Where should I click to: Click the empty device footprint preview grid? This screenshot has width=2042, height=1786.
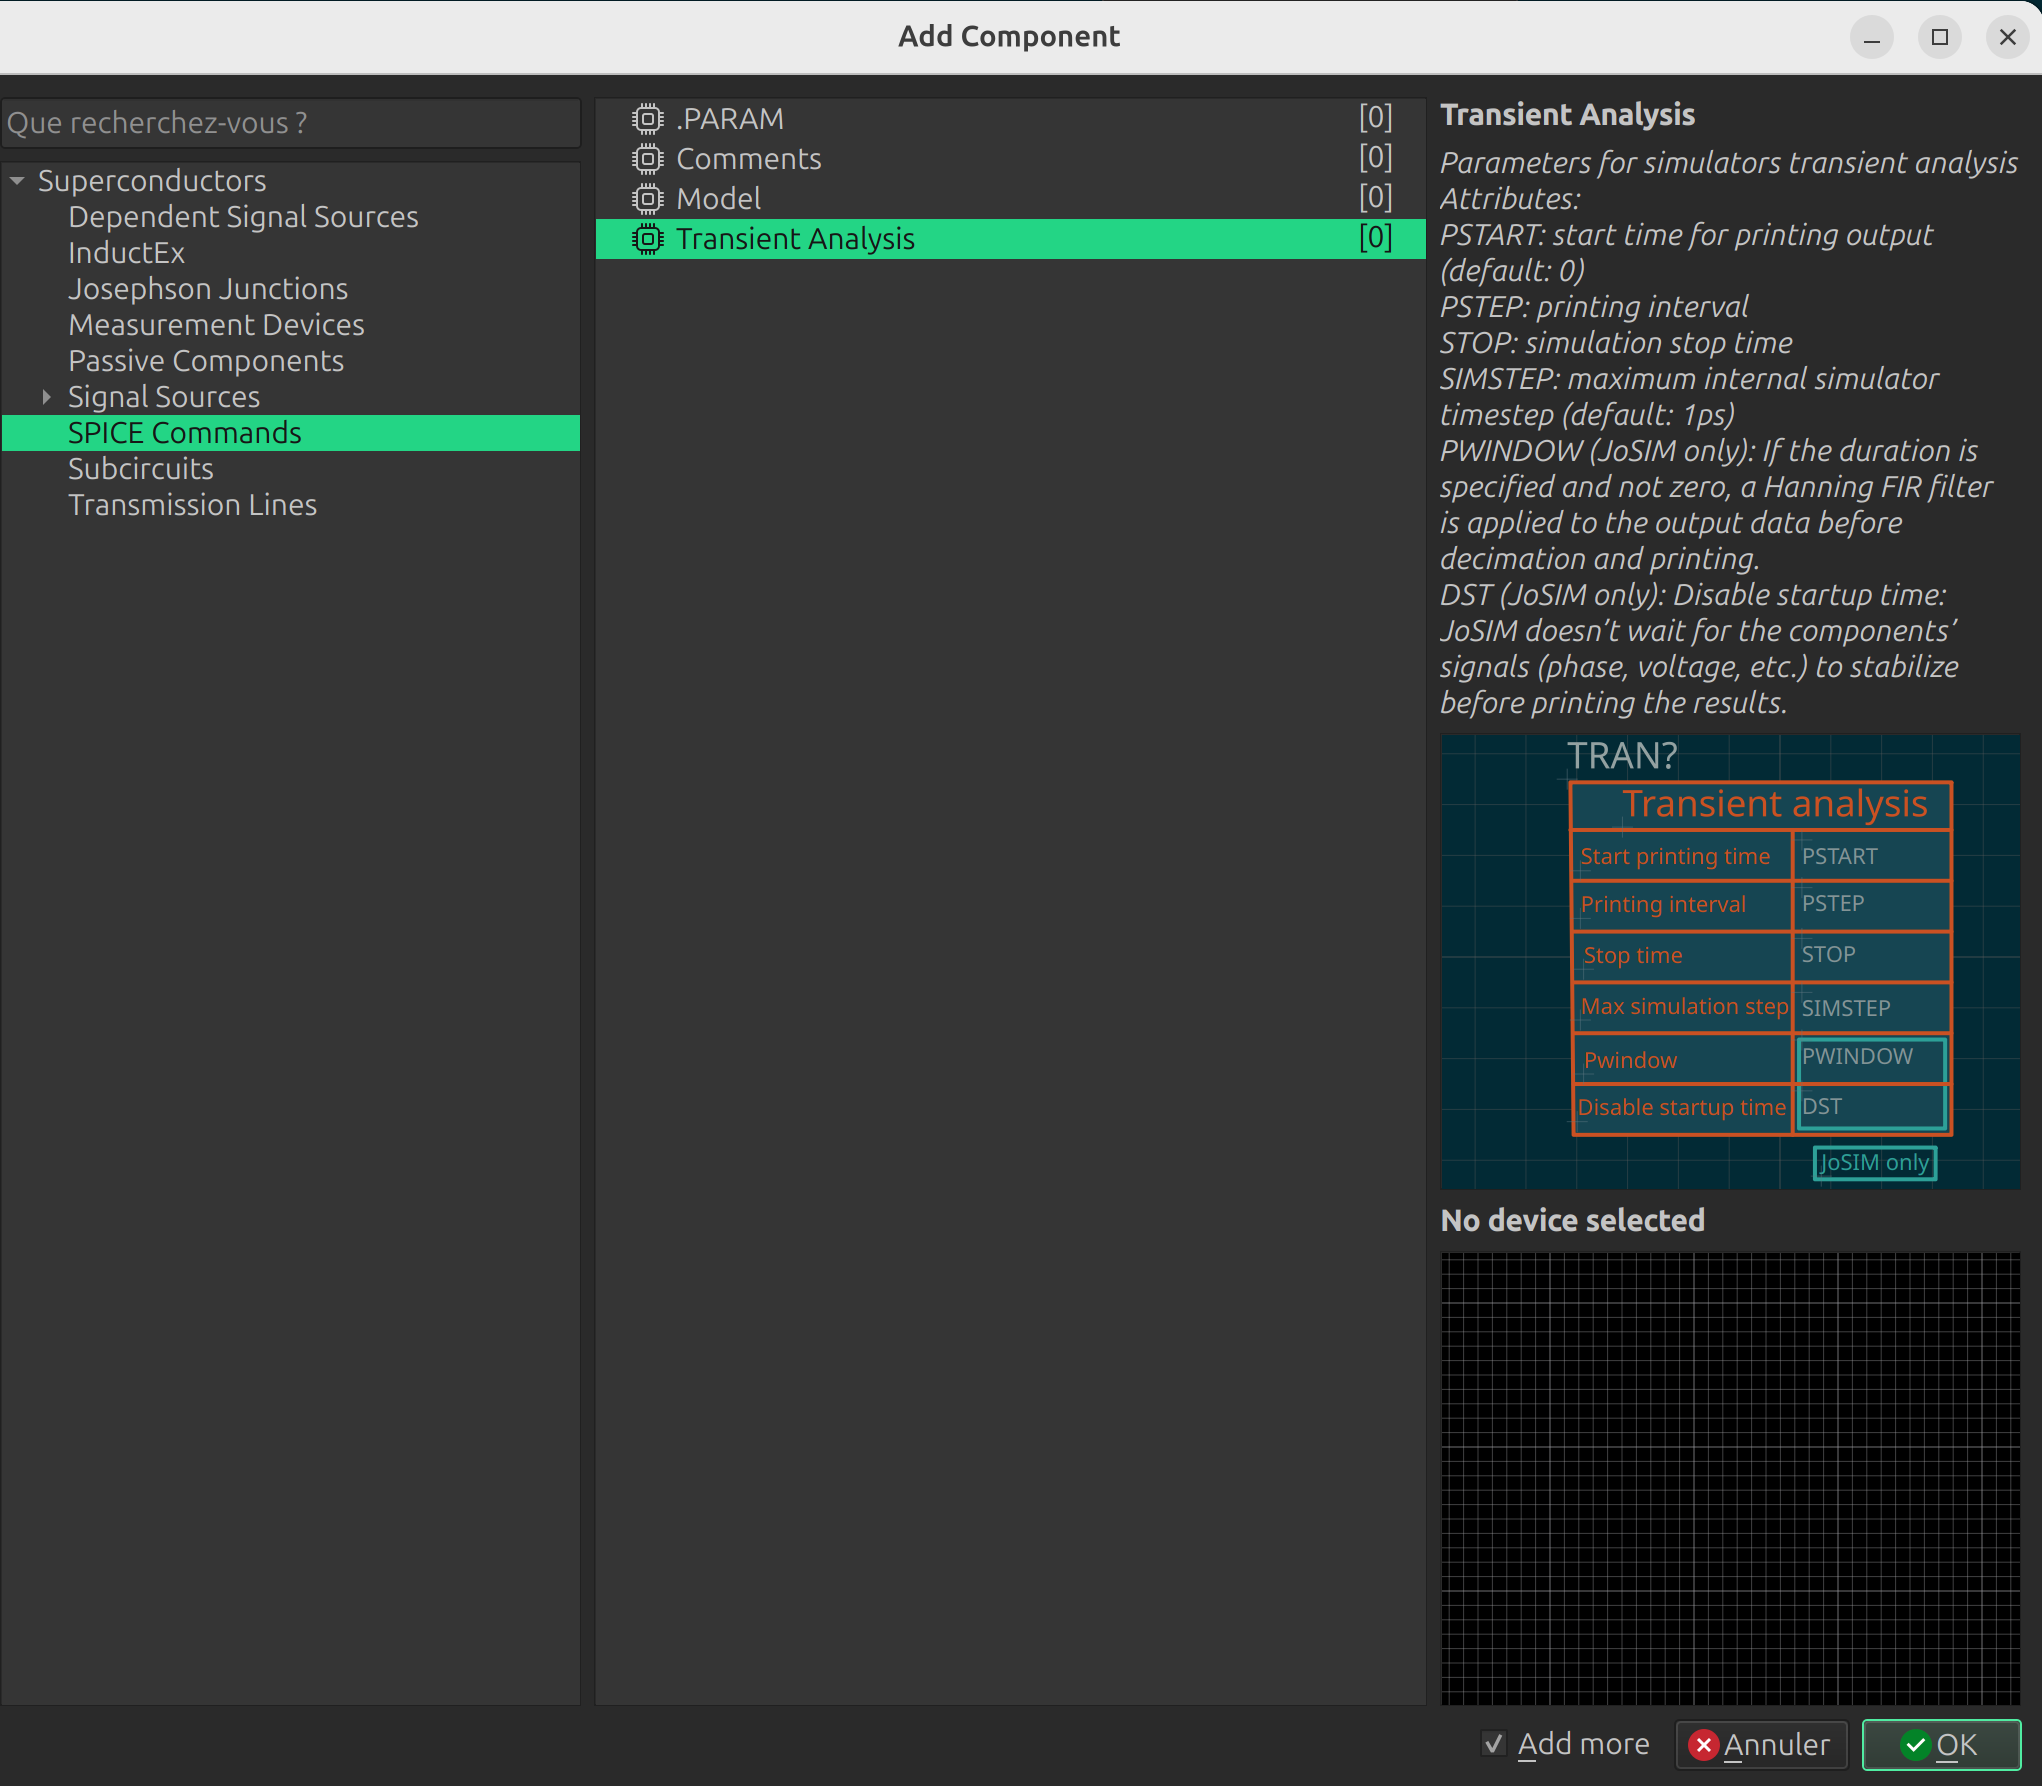1730,1479
